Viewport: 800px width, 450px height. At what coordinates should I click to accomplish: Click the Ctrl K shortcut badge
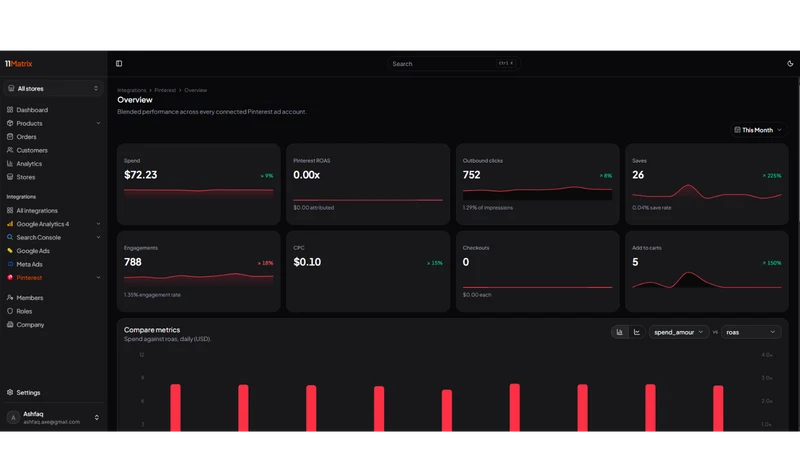tap(506, 63)
